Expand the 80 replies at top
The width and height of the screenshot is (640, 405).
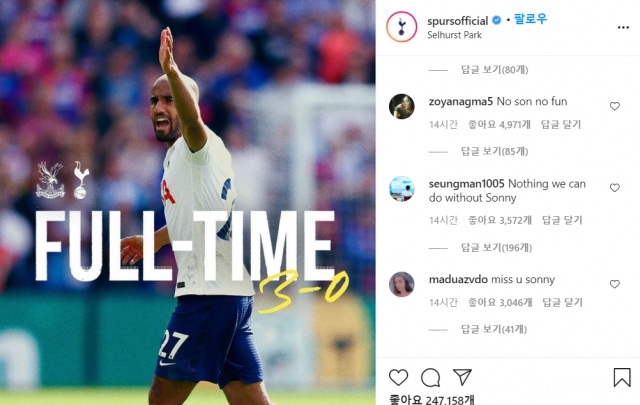click(x=494, y=70)
